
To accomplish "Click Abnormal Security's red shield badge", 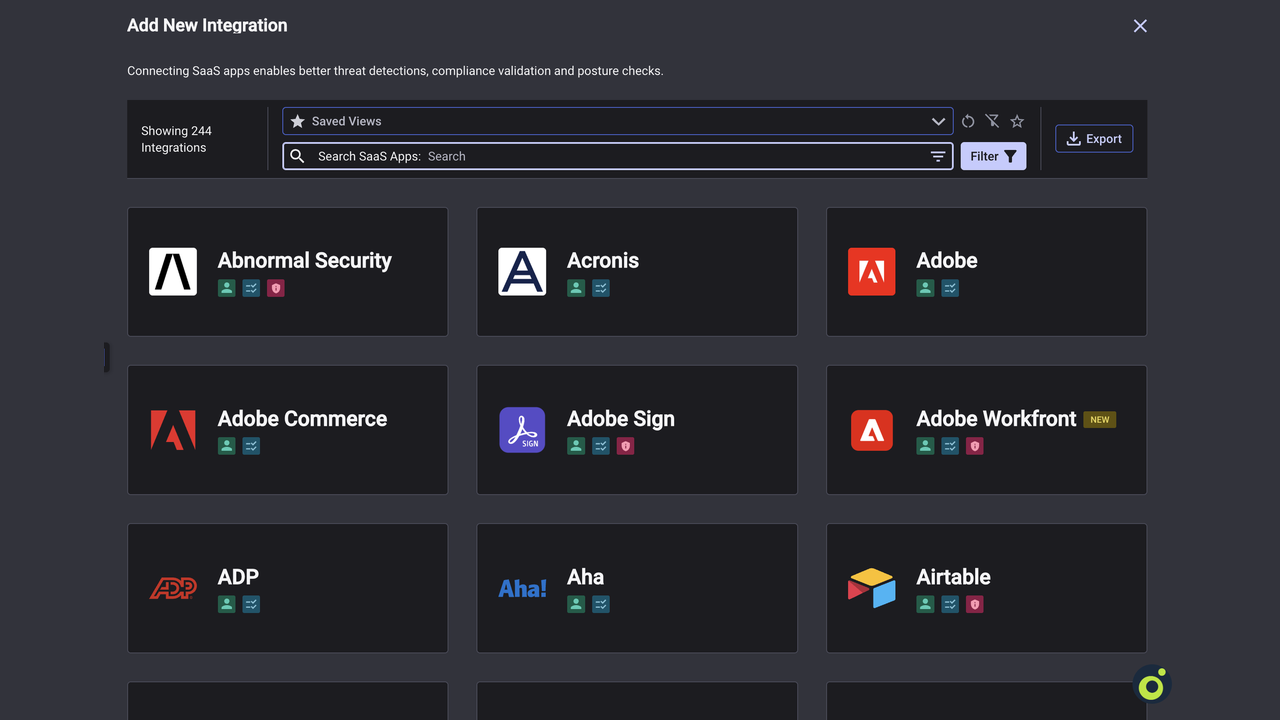I will (x=276, y=288).
